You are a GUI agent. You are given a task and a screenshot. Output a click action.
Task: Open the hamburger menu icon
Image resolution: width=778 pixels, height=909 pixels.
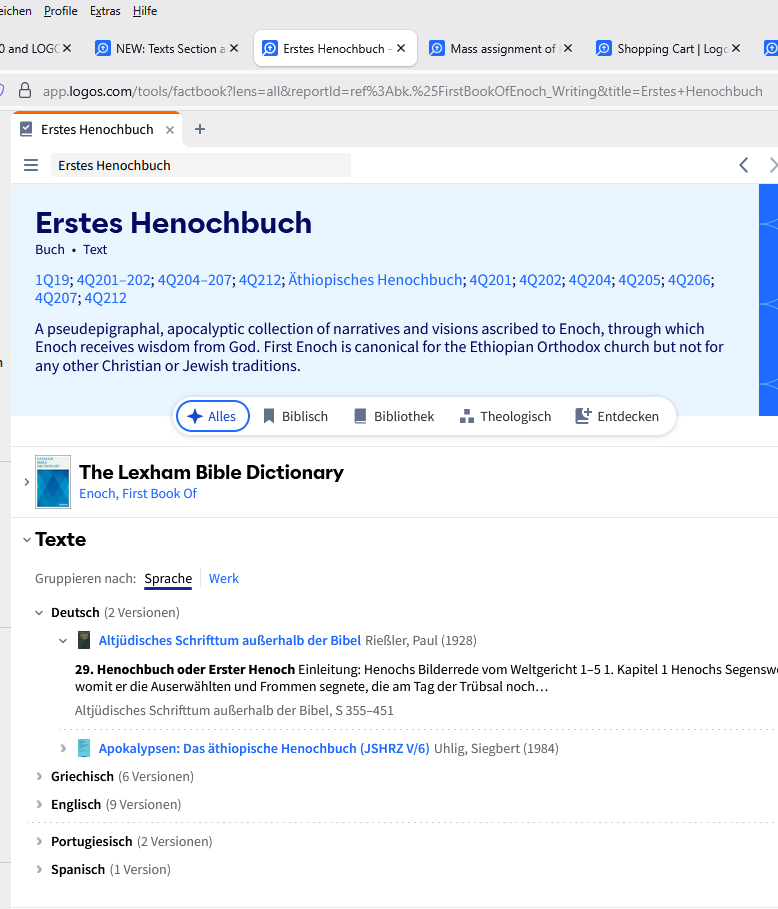click(x=30, y=165)
